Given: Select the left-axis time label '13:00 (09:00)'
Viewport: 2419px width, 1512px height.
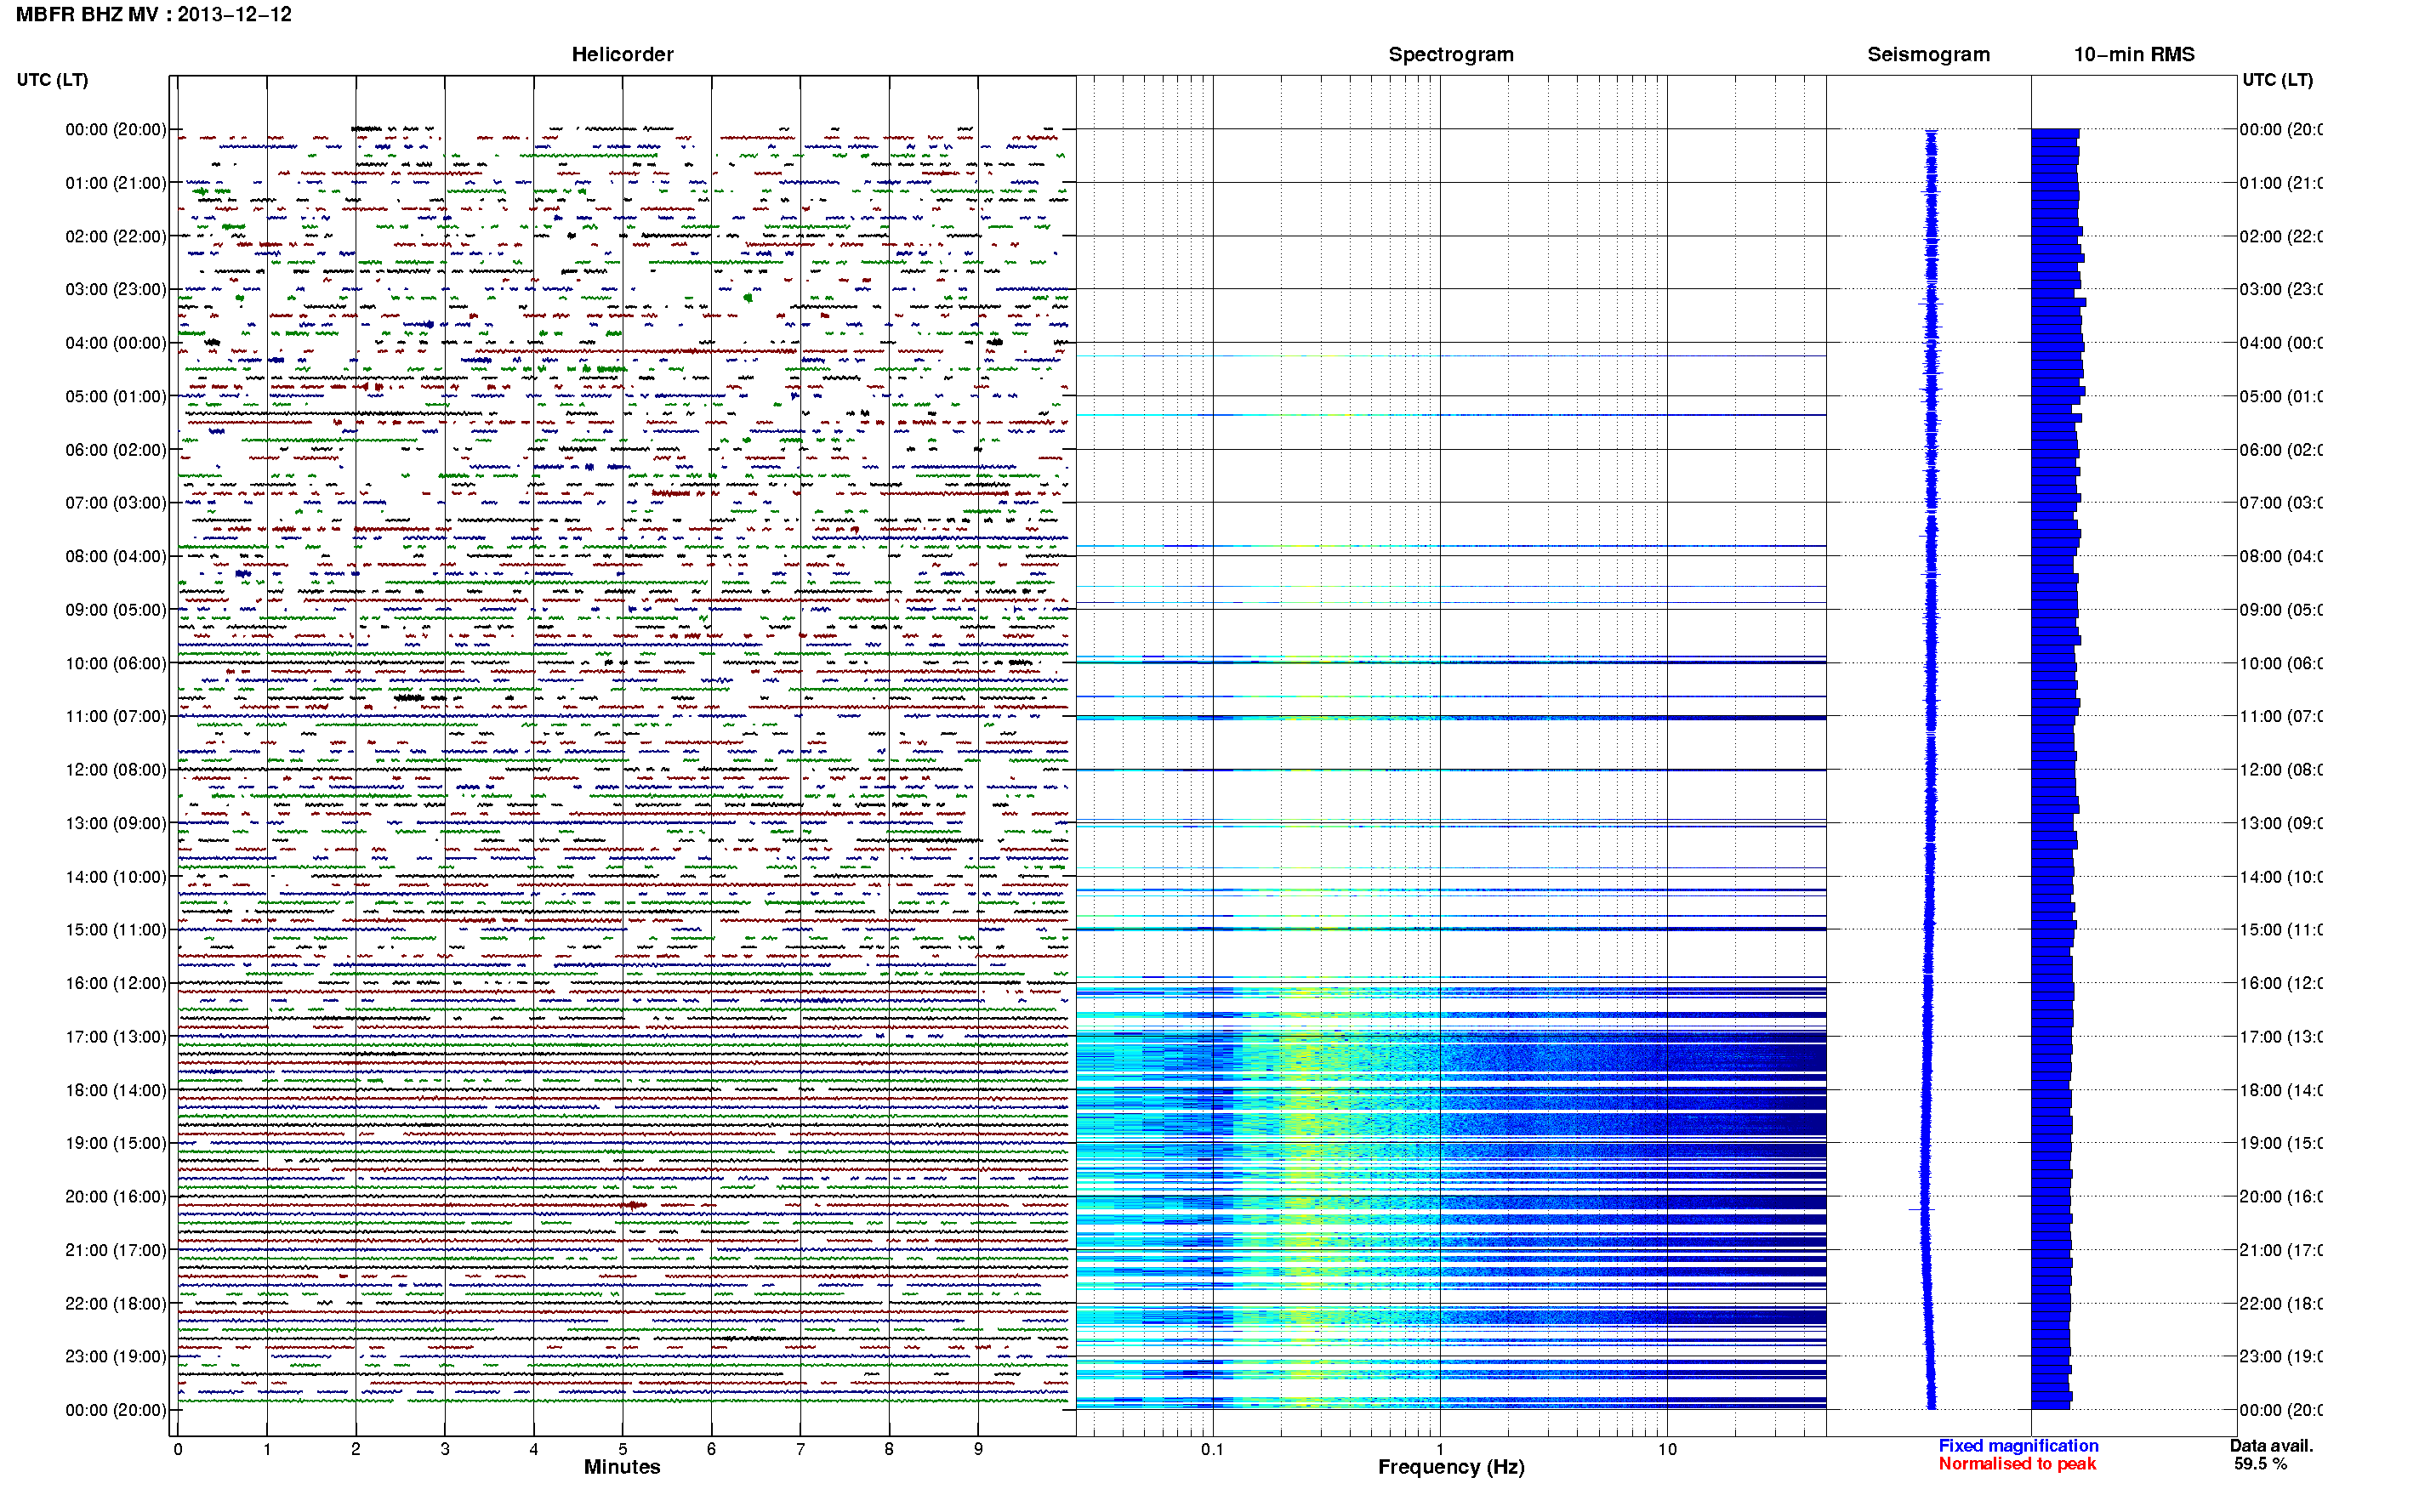Looking at the screenshot, I should tap(116, 824).
